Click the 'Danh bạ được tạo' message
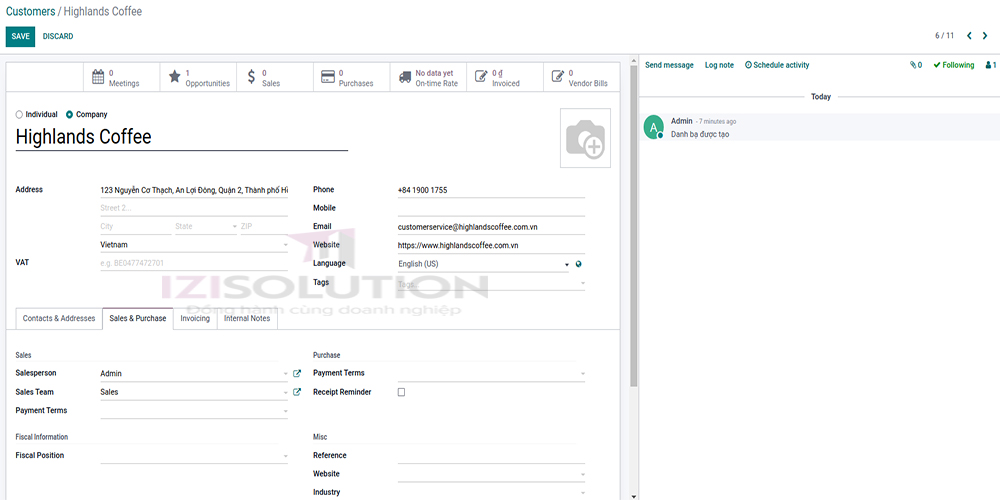 [700, 135]
